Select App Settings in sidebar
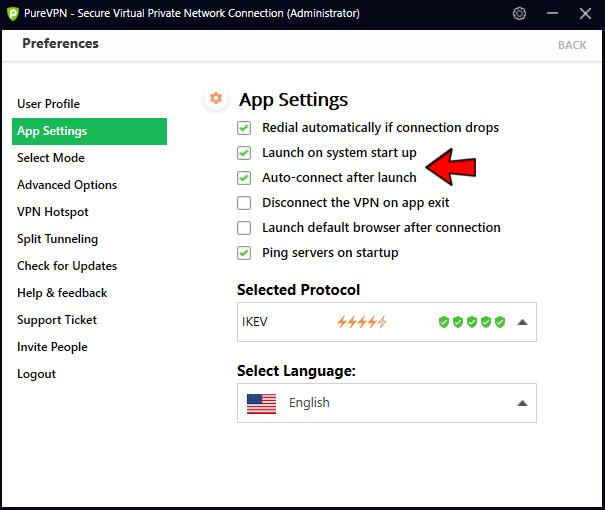This screenshot has width=605, height=510. pos(90,132)
